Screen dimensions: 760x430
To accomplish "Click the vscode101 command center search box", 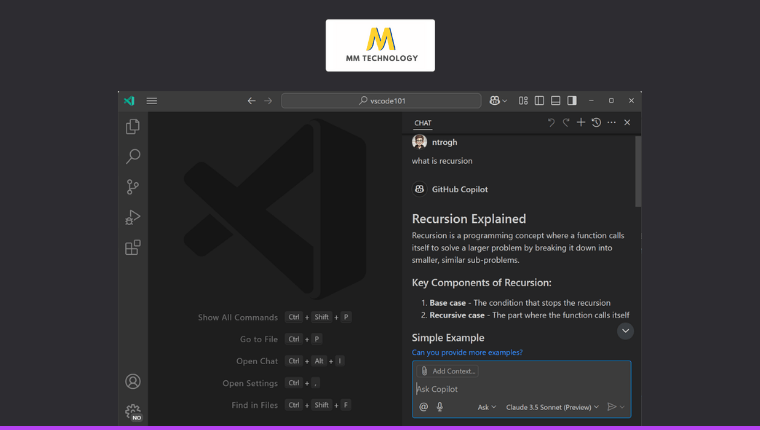I will click(x=381, y=101).
